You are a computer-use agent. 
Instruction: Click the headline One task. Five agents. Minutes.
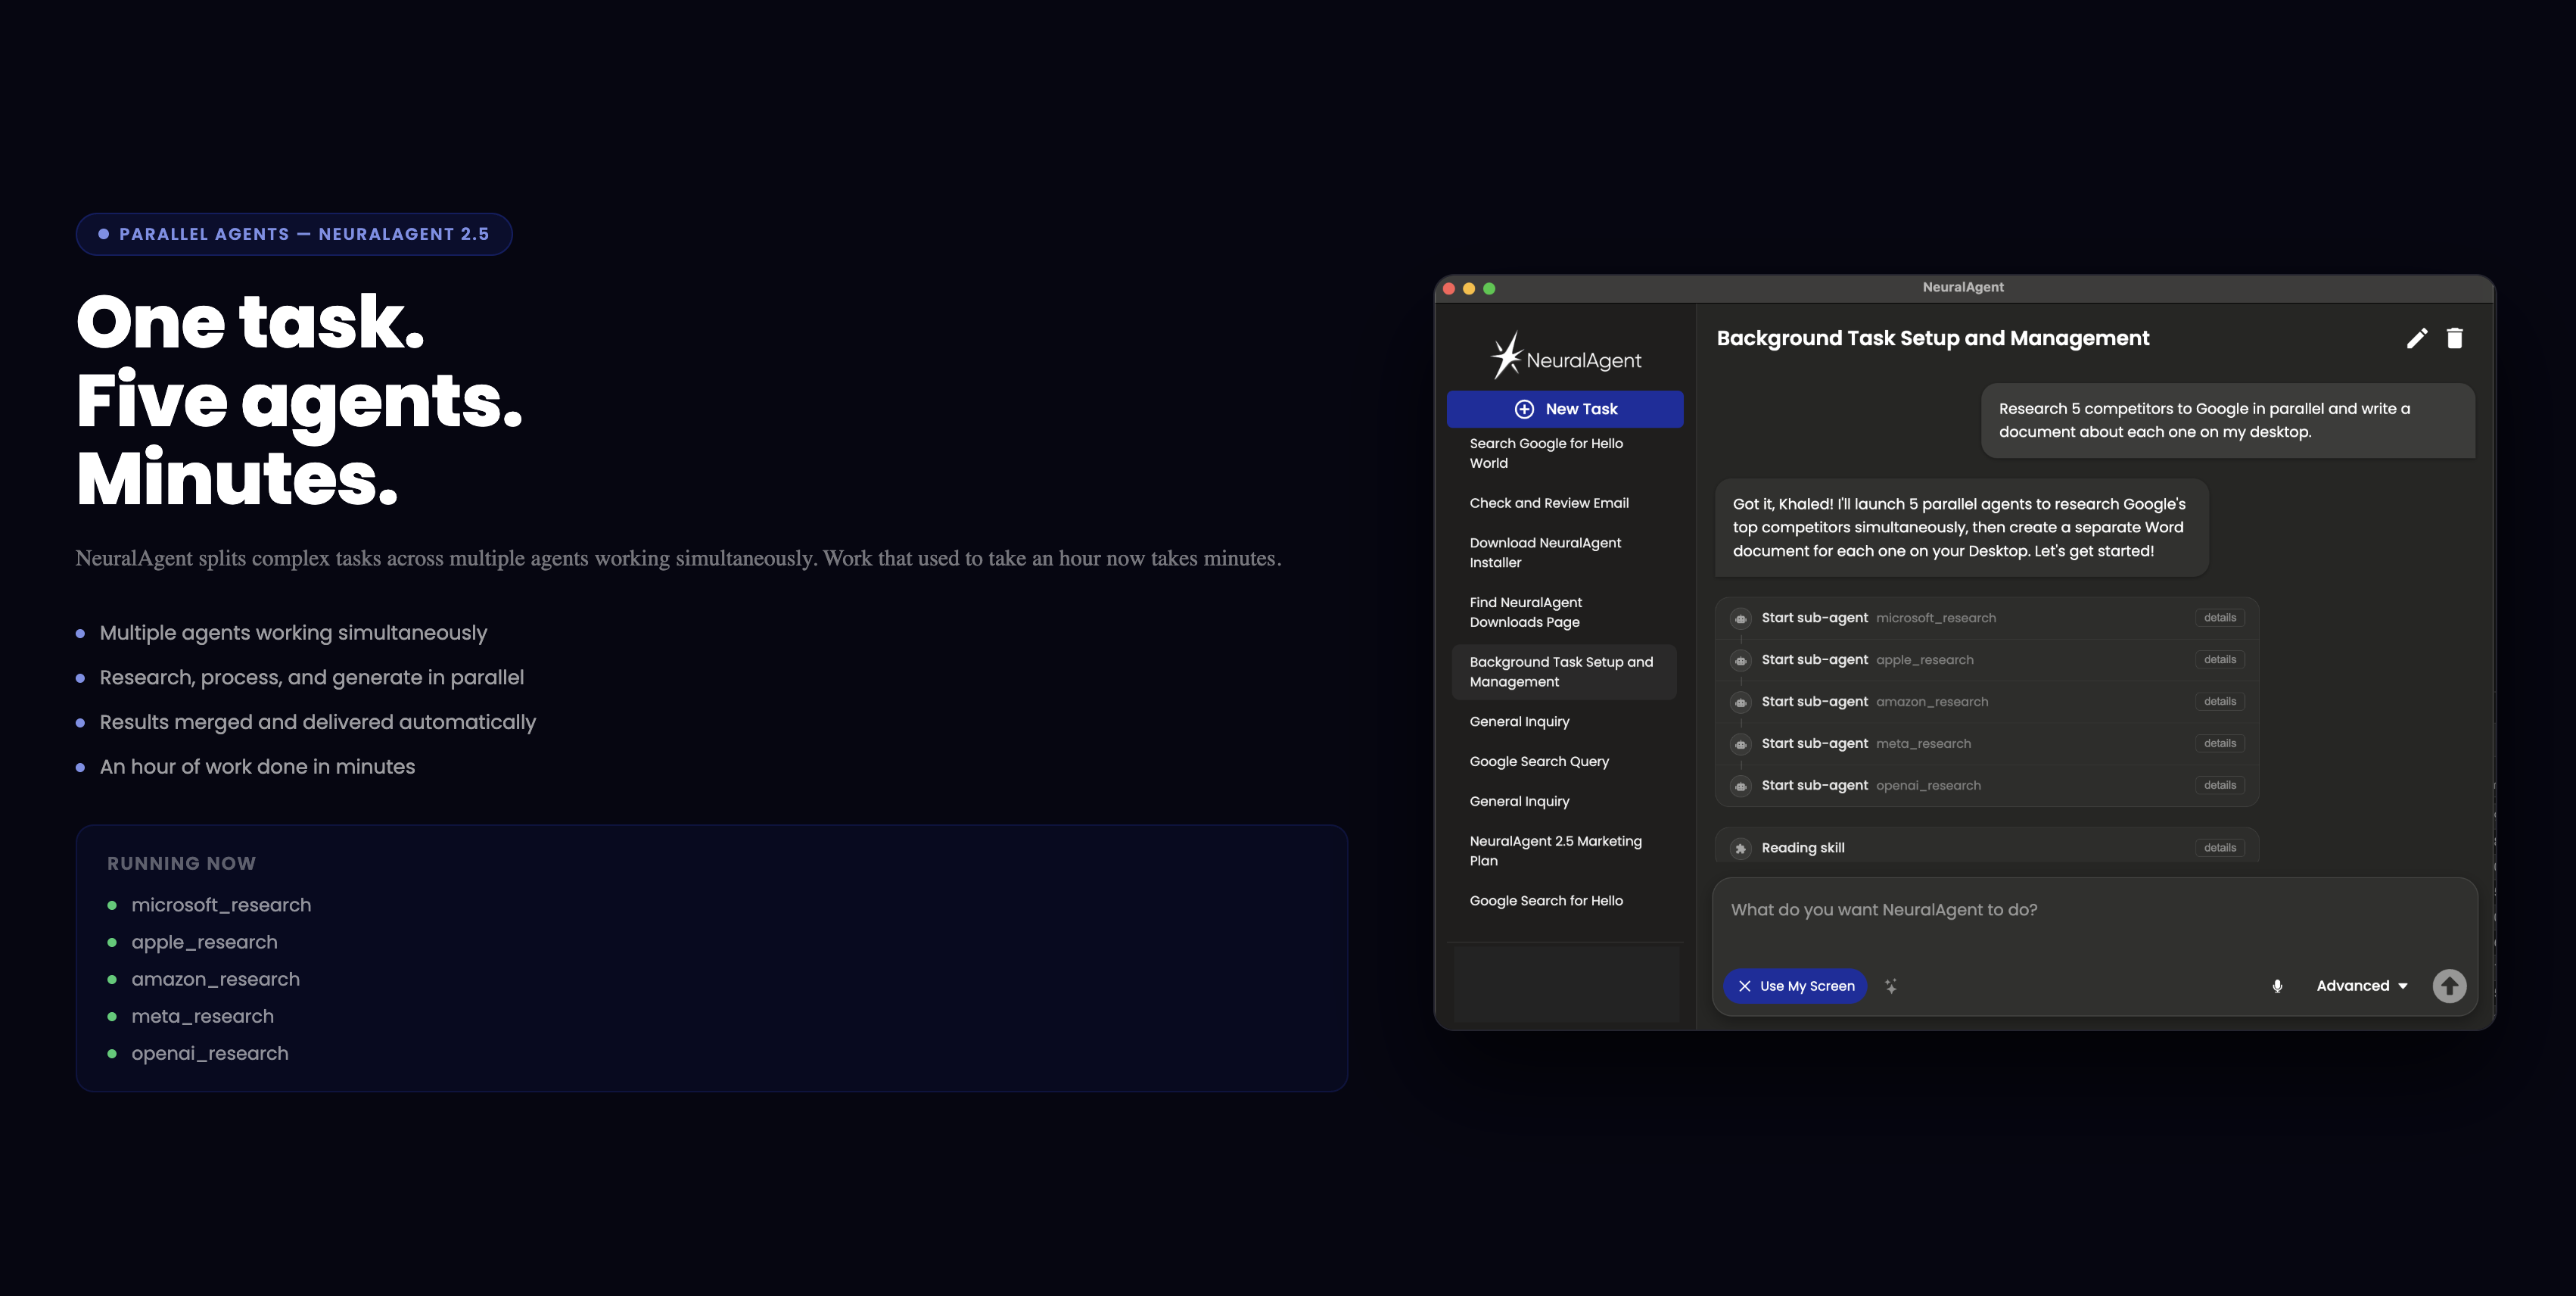click(299, 400)
